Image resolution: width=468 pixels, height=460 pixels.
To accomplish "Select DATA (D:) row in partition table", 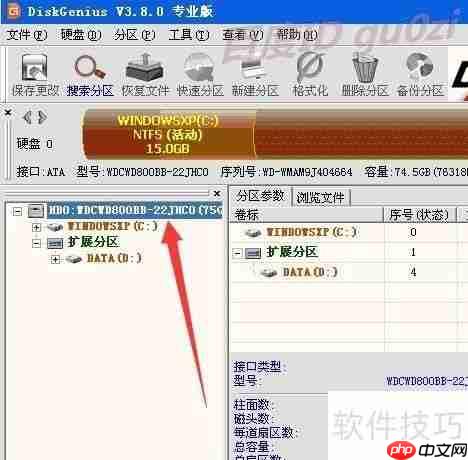I will pos(310,273).
